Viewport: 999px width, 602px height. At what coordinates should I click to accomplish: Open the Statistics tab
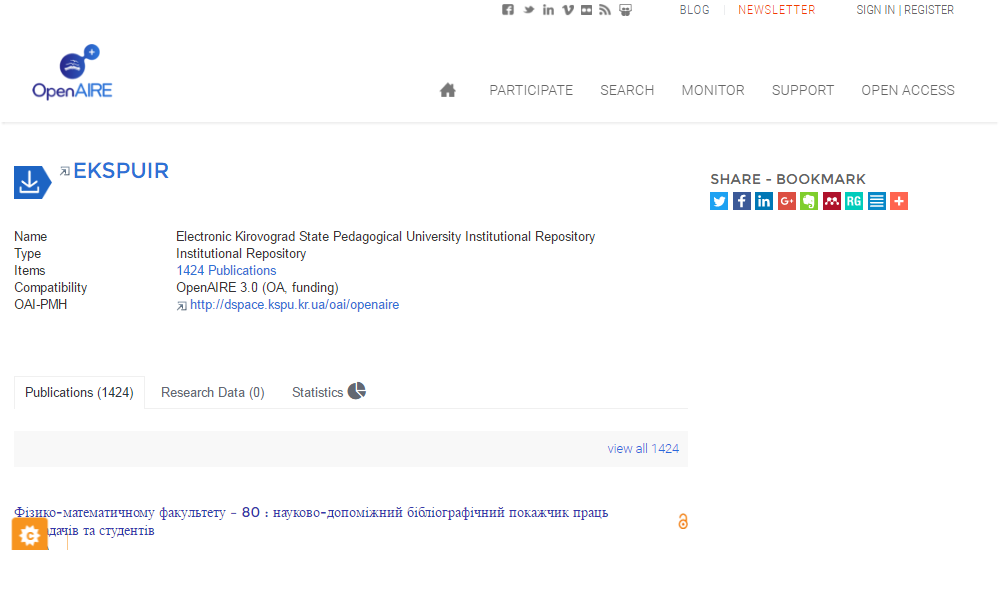[328, 392]
